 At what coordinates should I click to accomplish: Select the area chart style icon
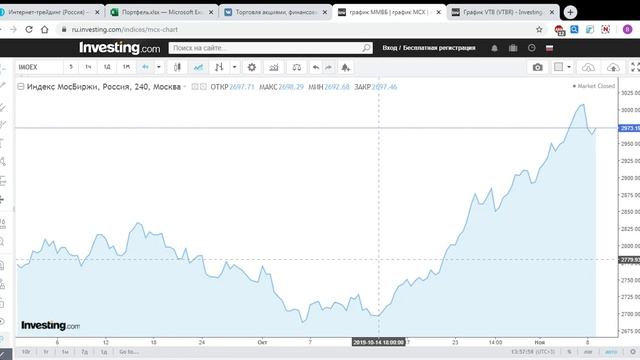198,67
